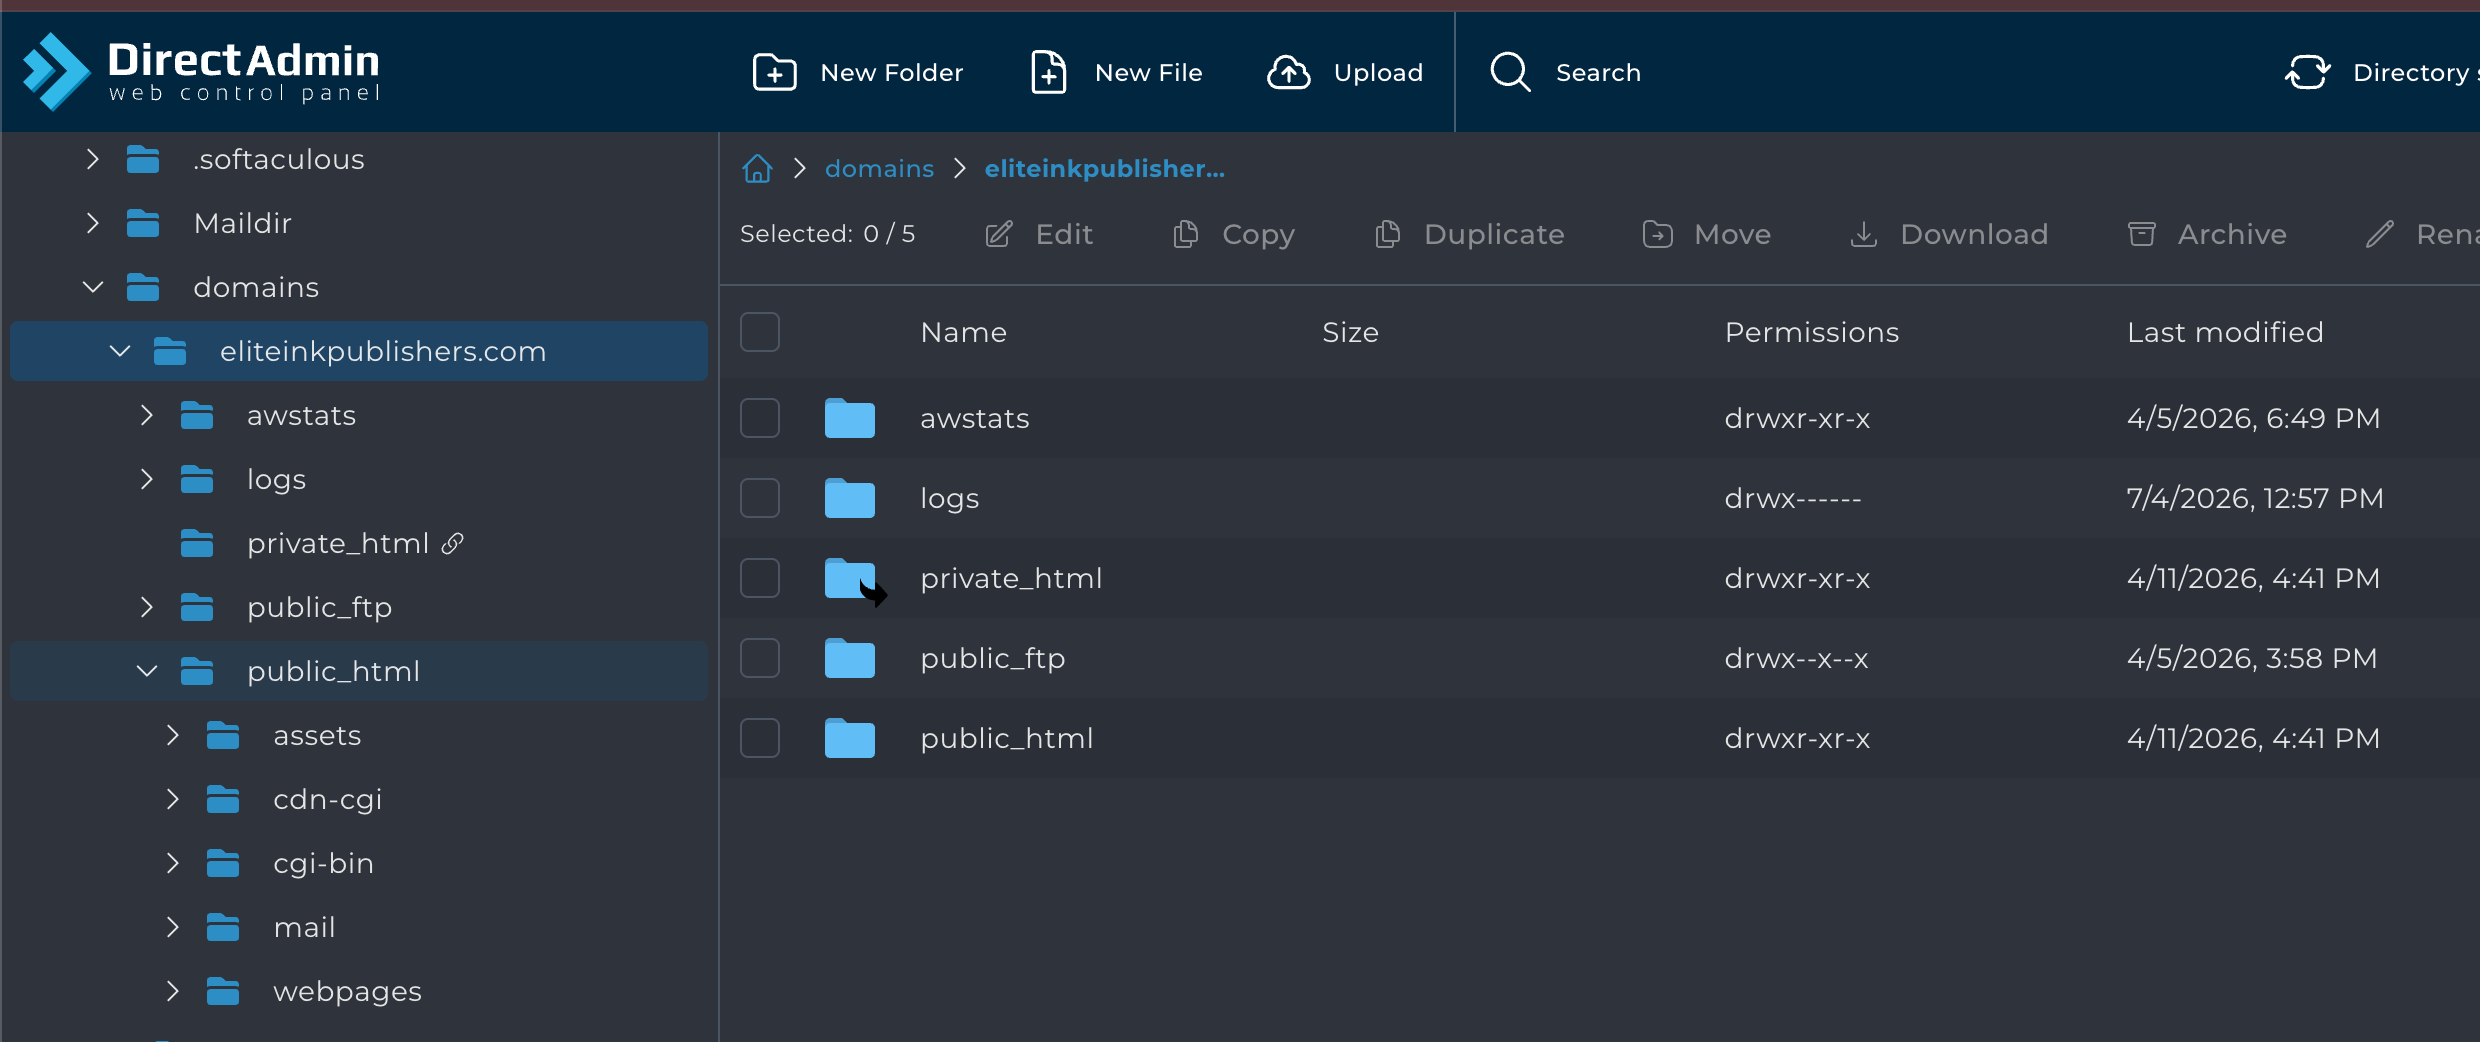Screen dimensions: 2480x1042
Task: Open the Upload cloud icon
Action: point(1289,73)
